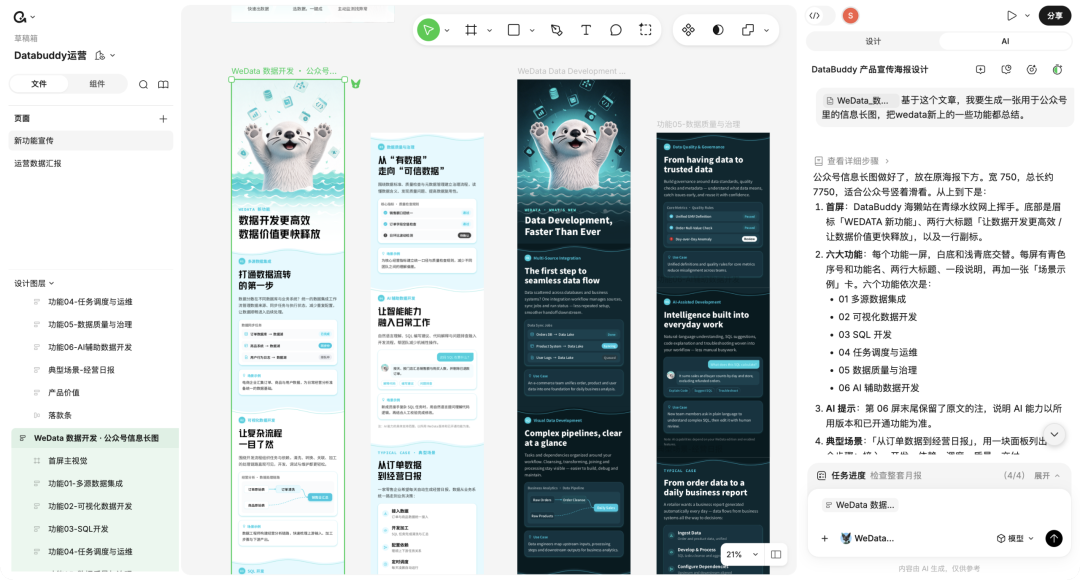Select the 新功能宣传 page
Viewport: 1080px width, 580px height.
91,141
